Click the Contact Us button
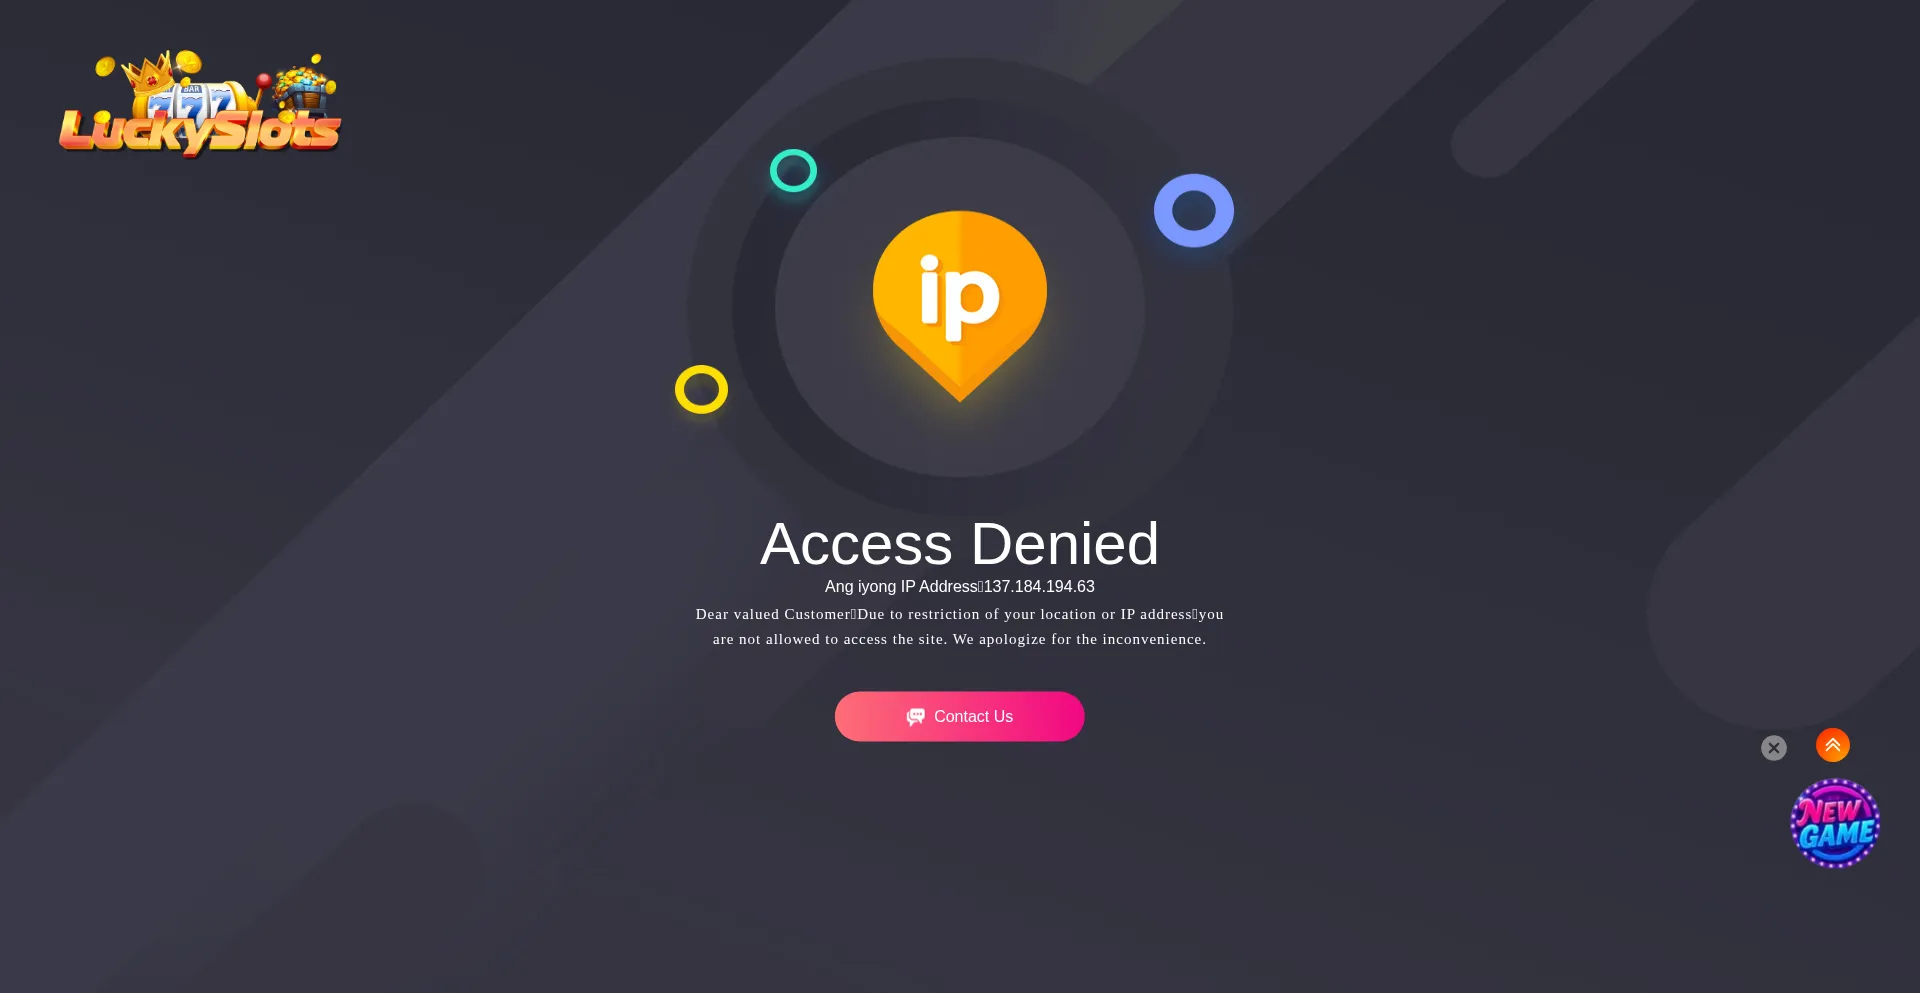The height and width of the screenshot is (993, 1920). click(x=959, y=716)
